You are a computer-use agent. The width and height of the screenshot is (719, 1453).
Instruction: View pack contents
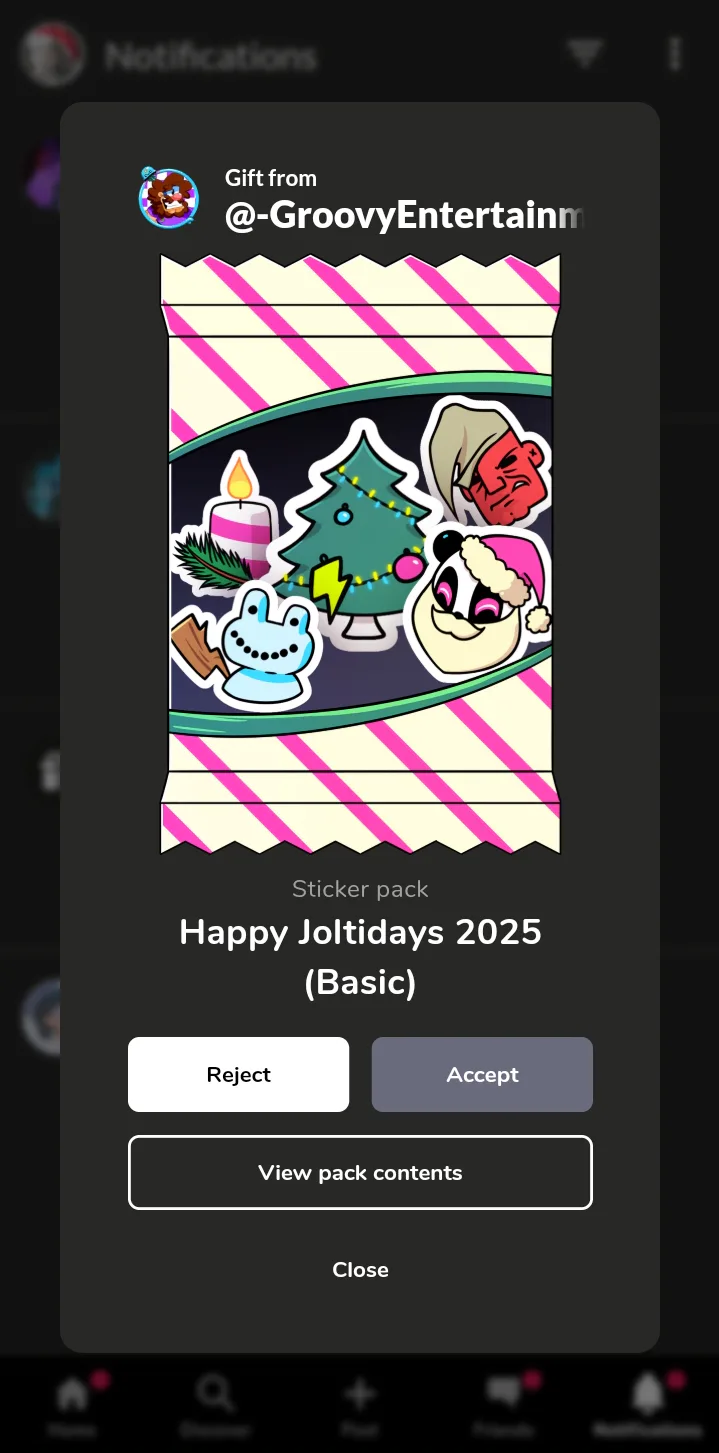click(360, 1172)
